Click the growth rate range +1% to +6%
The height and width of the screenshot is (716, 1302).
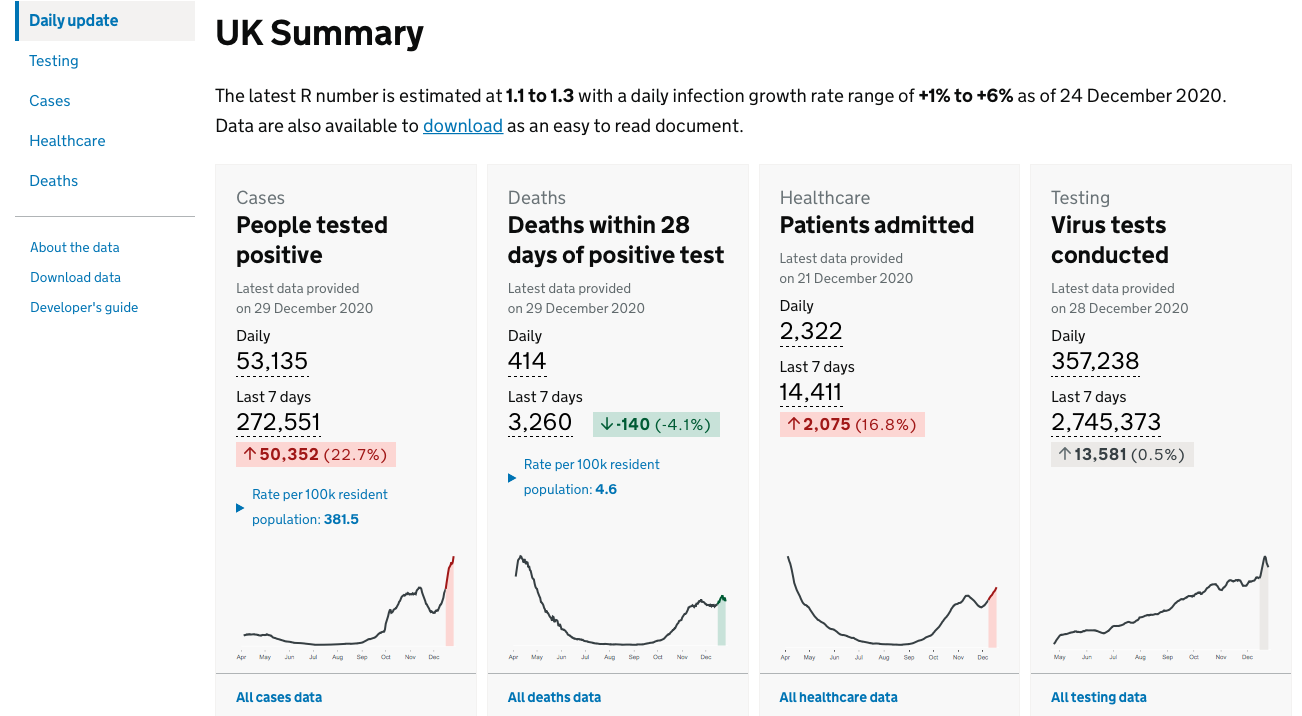coord(966,96)
